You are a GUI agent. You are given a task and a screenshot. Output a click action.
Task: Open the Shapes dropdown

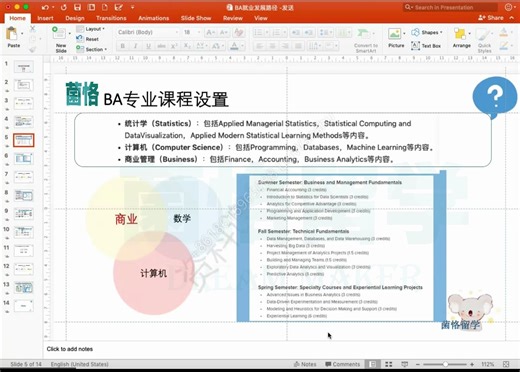pyautogui.click(x=427, y=32)
